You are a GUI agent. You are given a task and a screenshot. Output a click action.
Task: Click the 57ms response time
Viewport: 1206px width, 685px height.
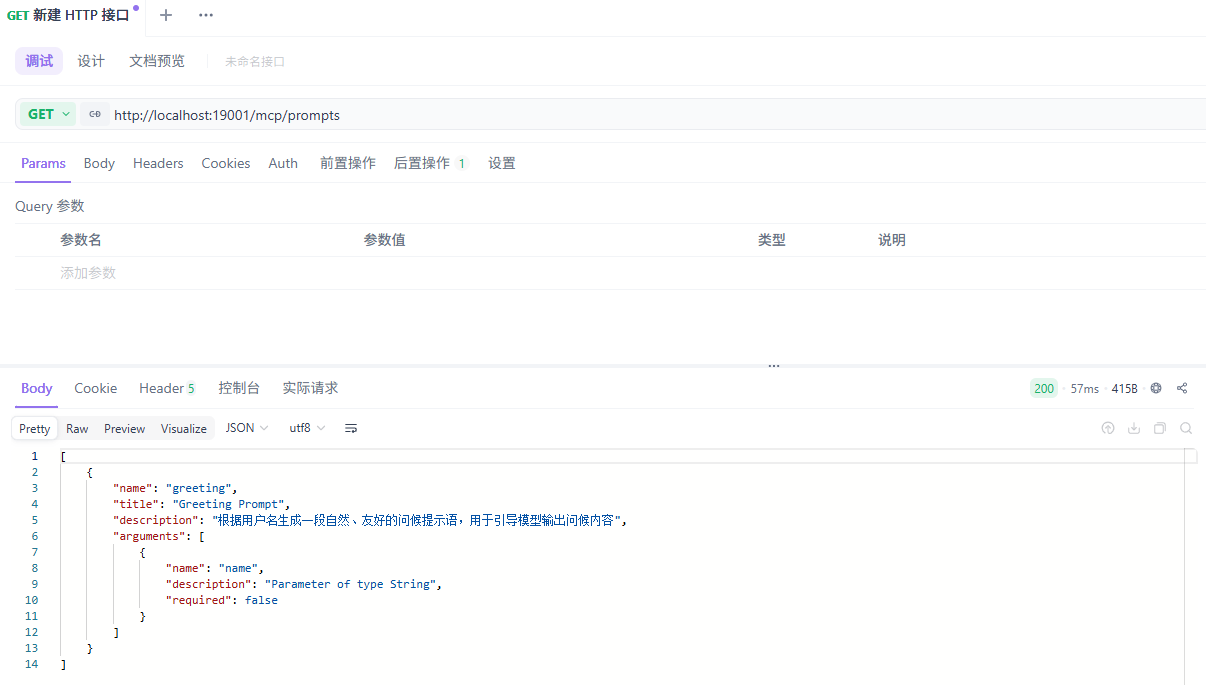(x=1084, y=388)
